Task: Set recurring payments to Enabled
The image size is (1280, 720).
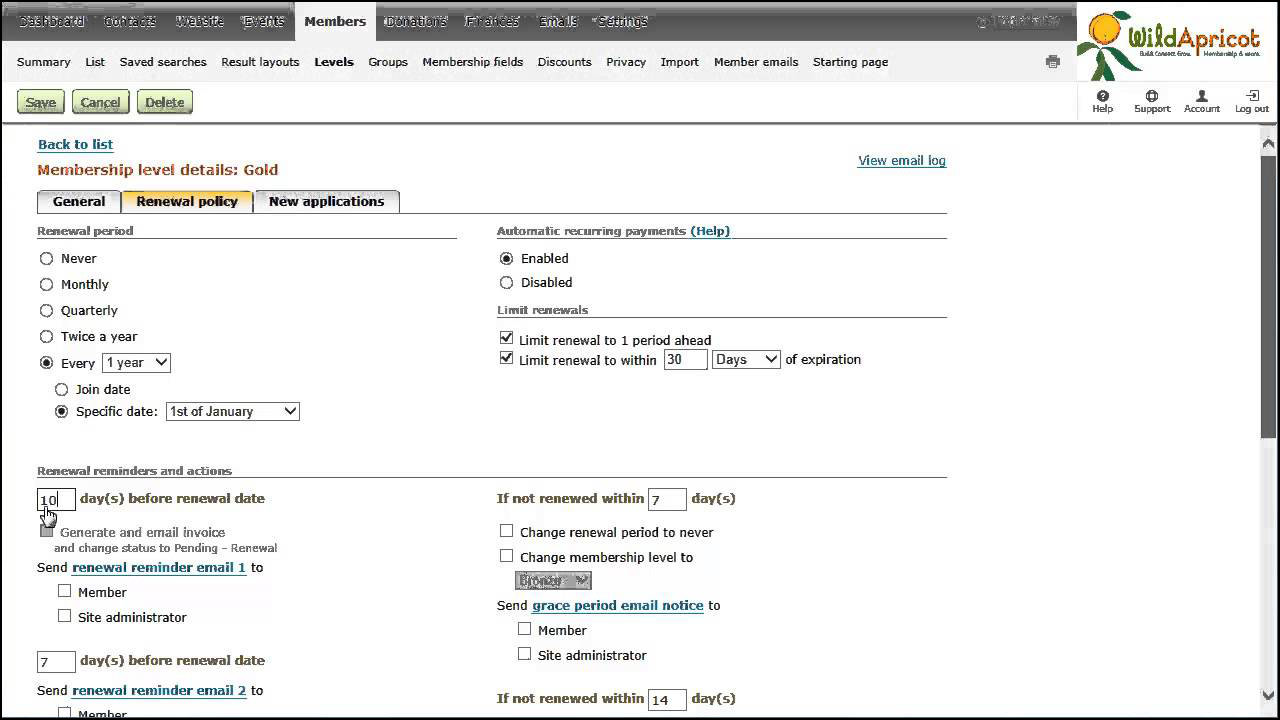Action: pyautogui.click(x=506, y=258)
